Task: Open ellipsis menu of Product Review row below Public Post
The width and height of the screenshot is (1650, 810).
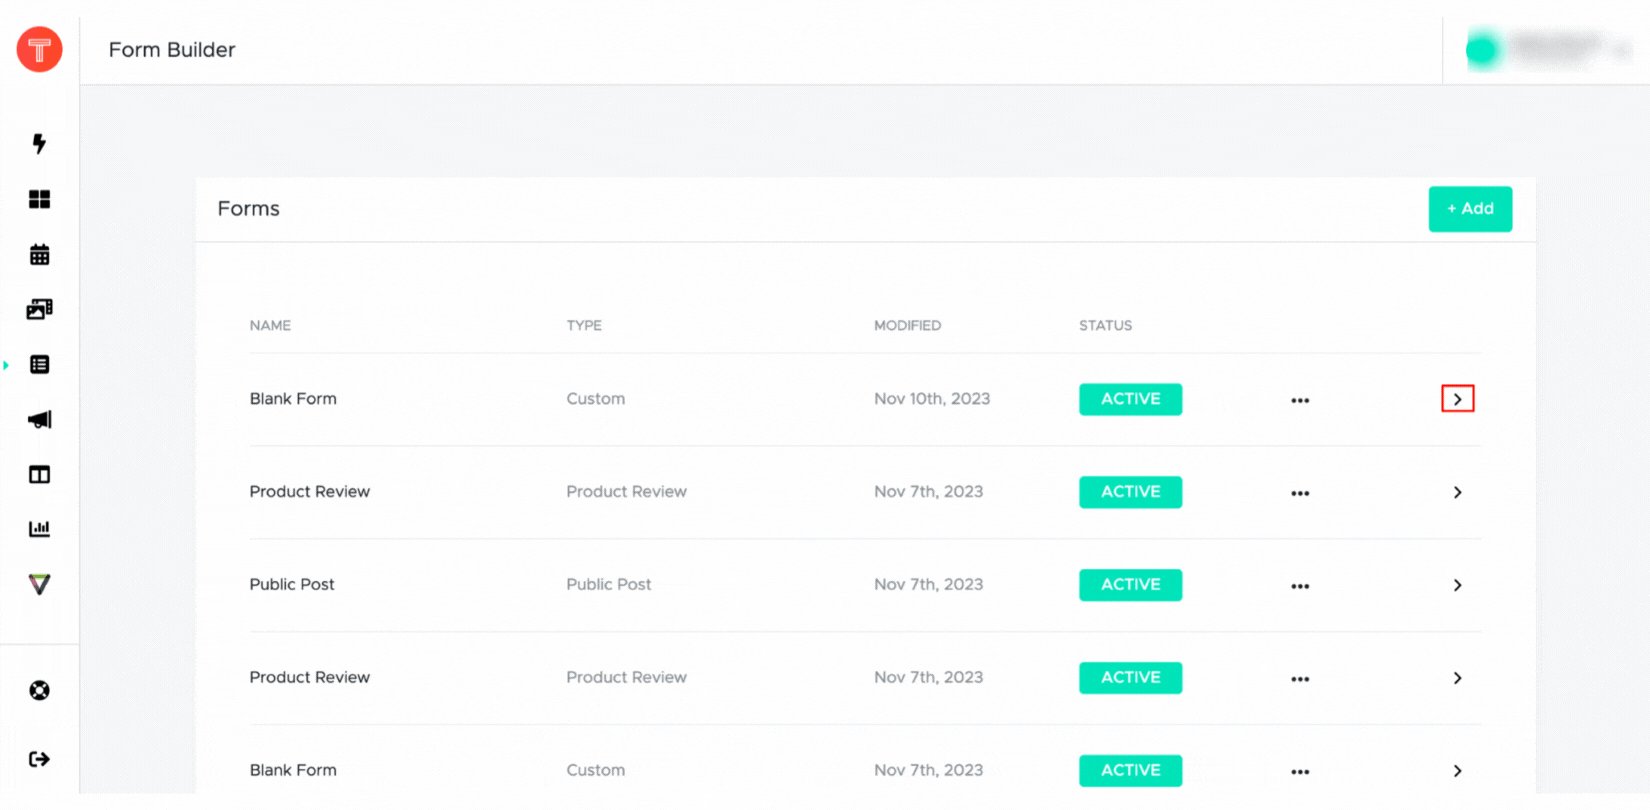Action: pyautogui.click(x=1300, y=679)
